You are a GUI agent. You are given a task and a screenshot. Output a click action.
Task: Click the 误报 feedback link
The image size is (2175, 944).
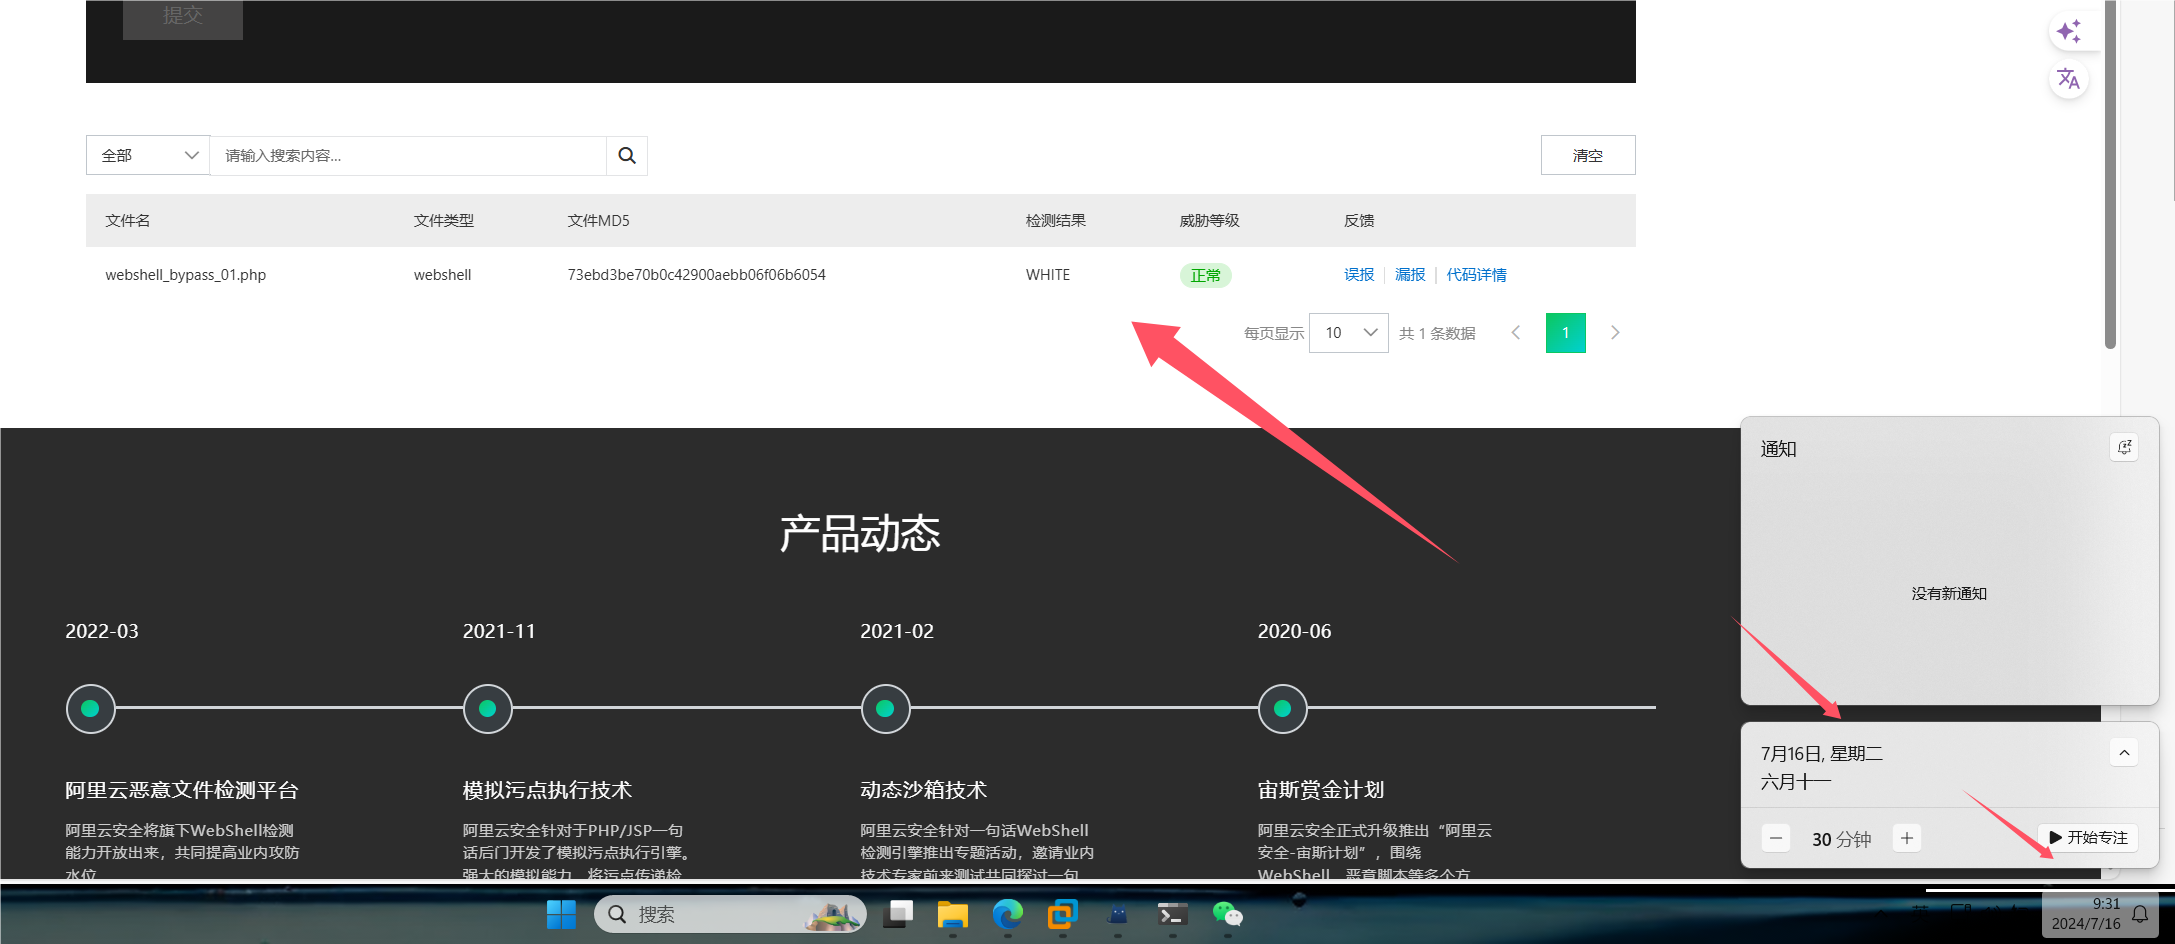pos(1359,275)
